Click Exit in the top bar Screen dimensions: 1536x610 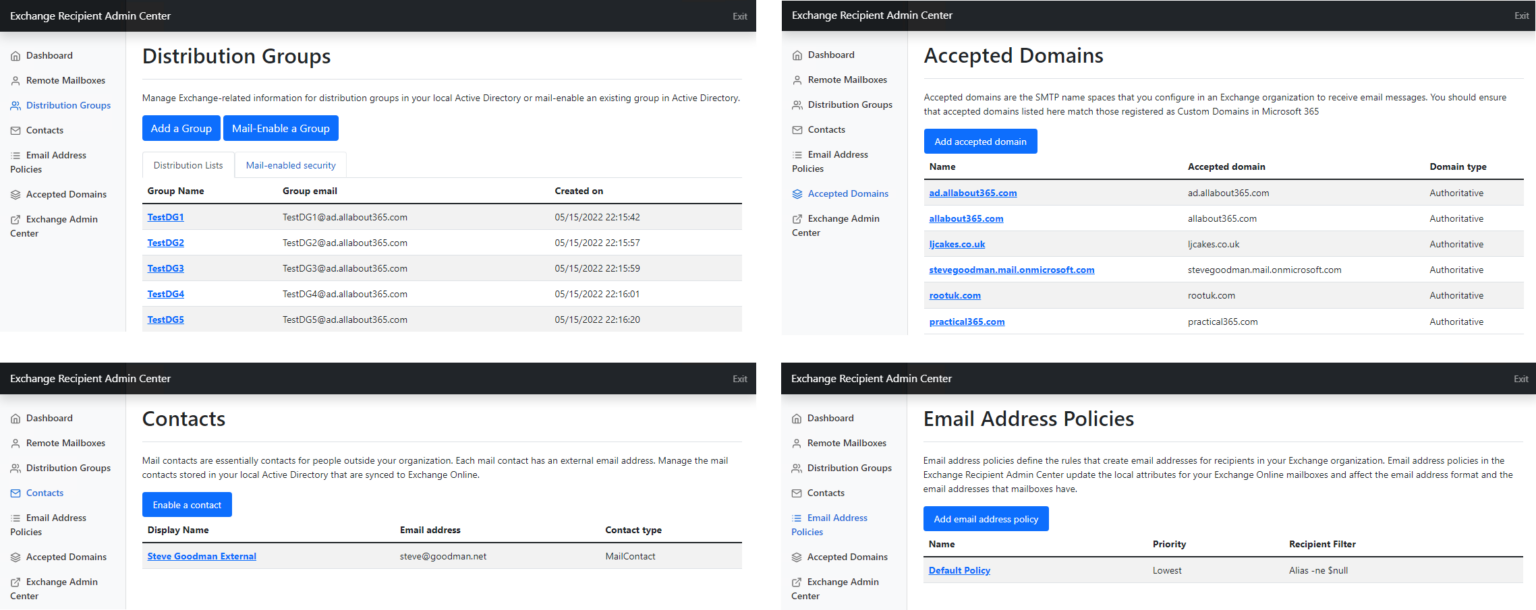(x=740, y=16)
